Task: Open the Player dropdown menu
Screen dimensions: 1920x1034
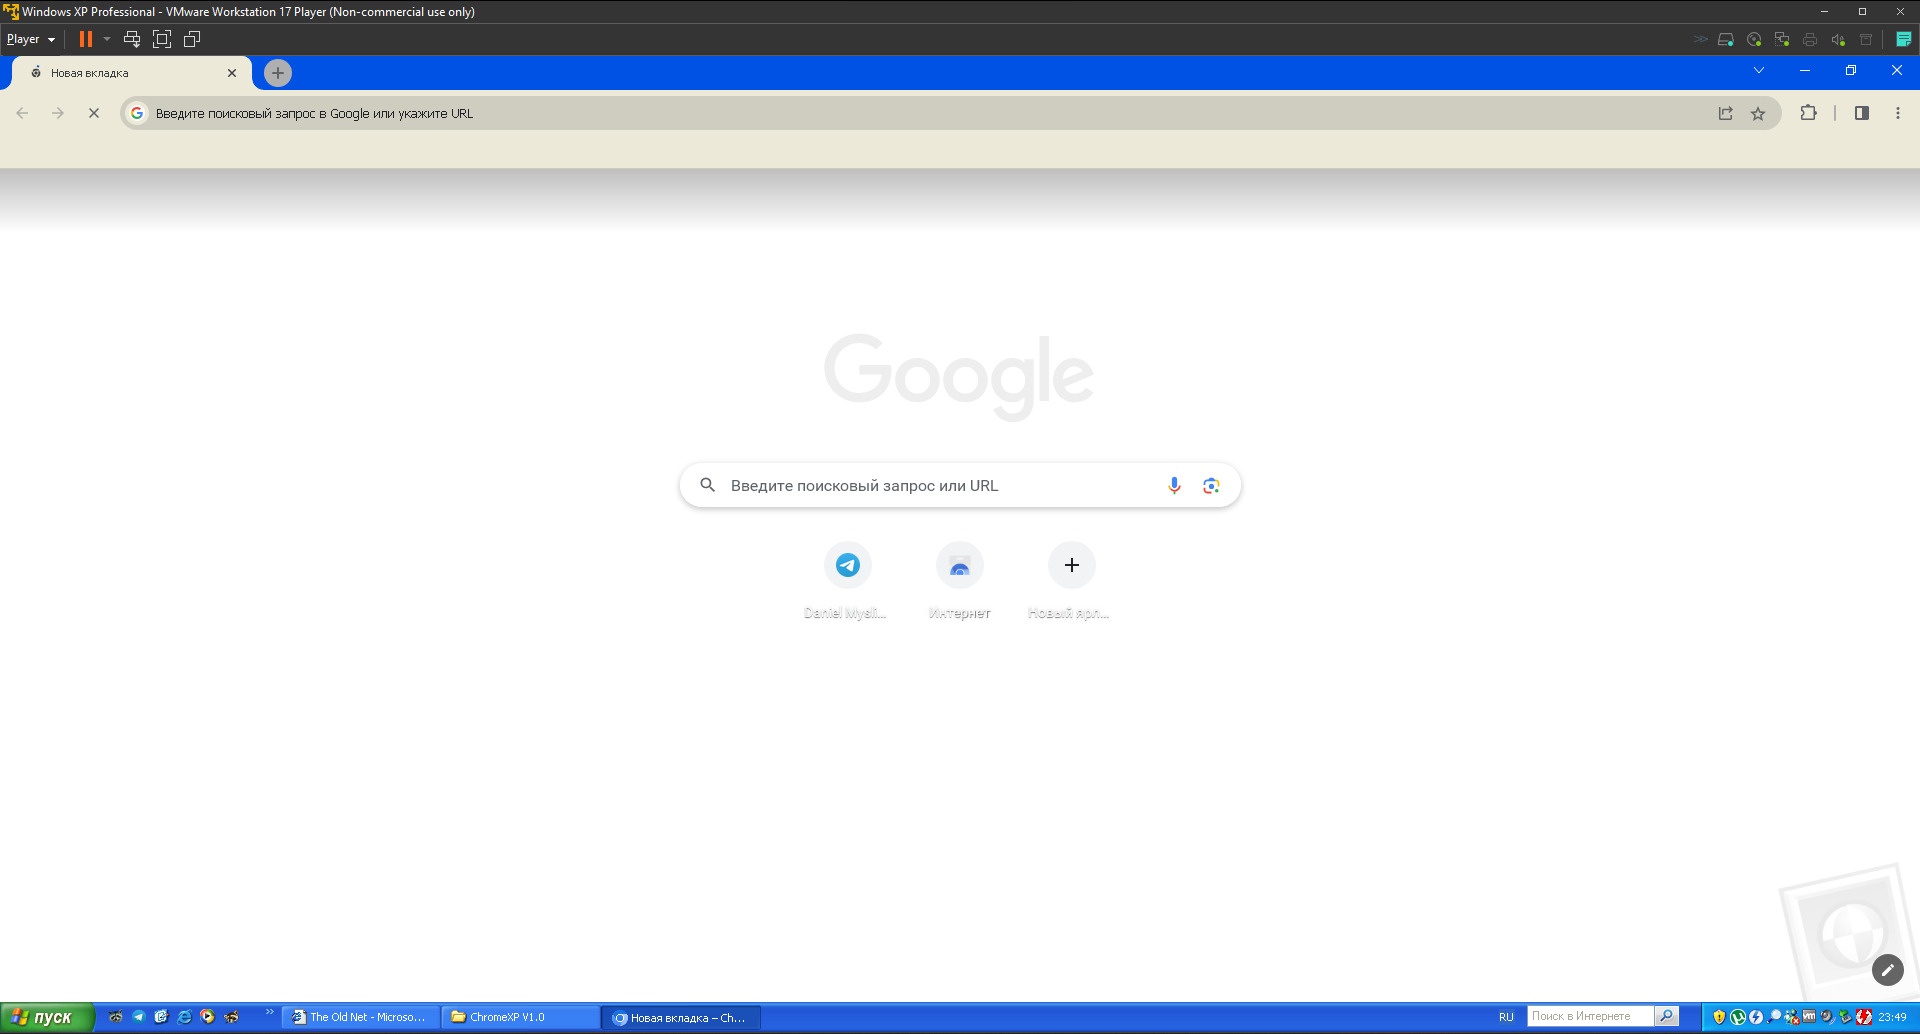Action: 30,39
